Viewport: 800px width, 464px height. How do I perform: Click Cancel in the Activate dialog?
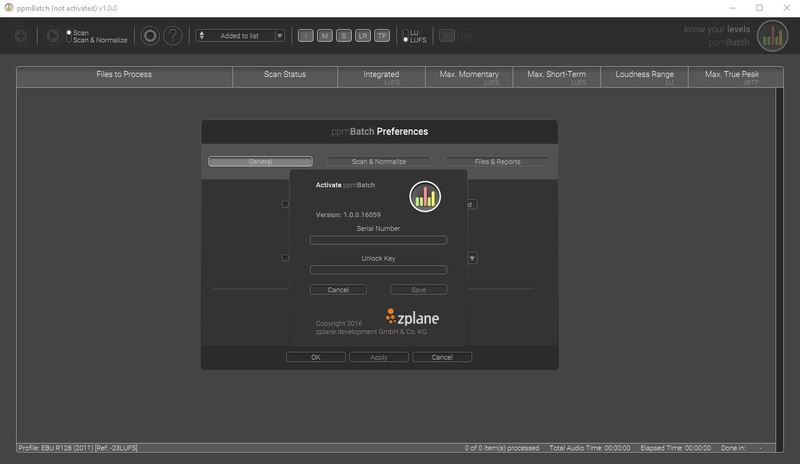[x=338, y=290]
